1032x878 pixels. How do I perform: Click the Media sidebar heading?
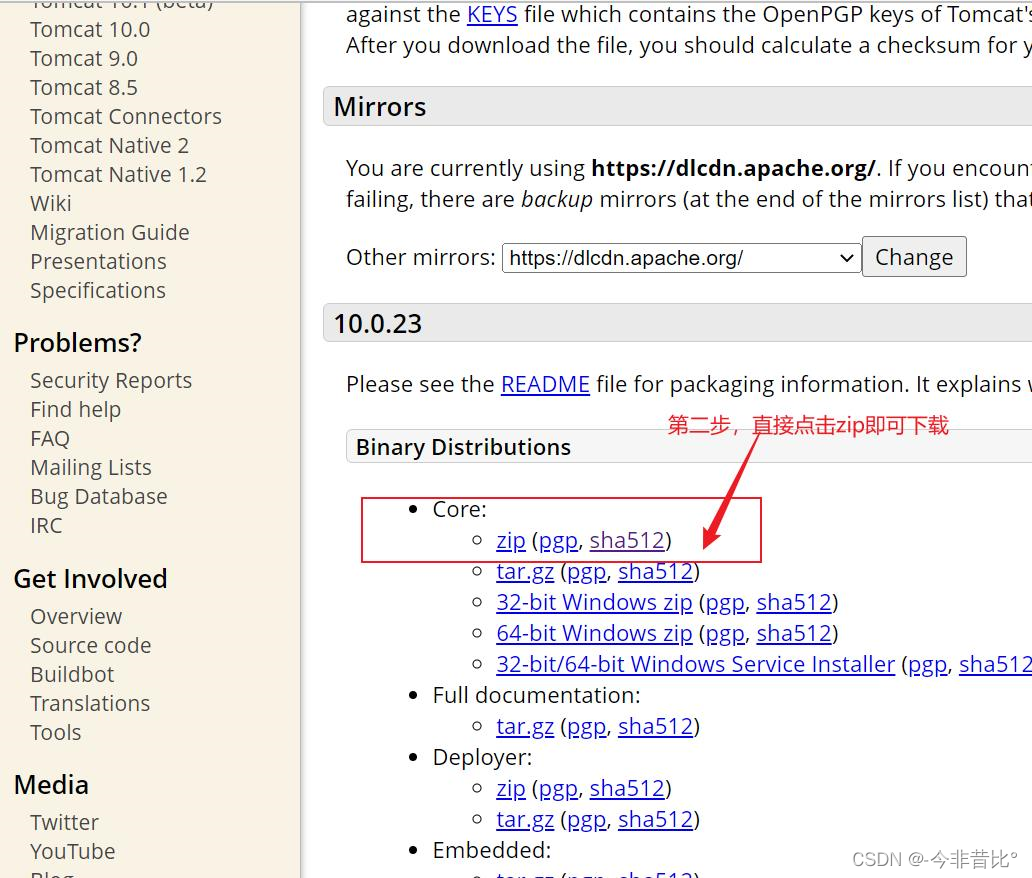(51, 785)
